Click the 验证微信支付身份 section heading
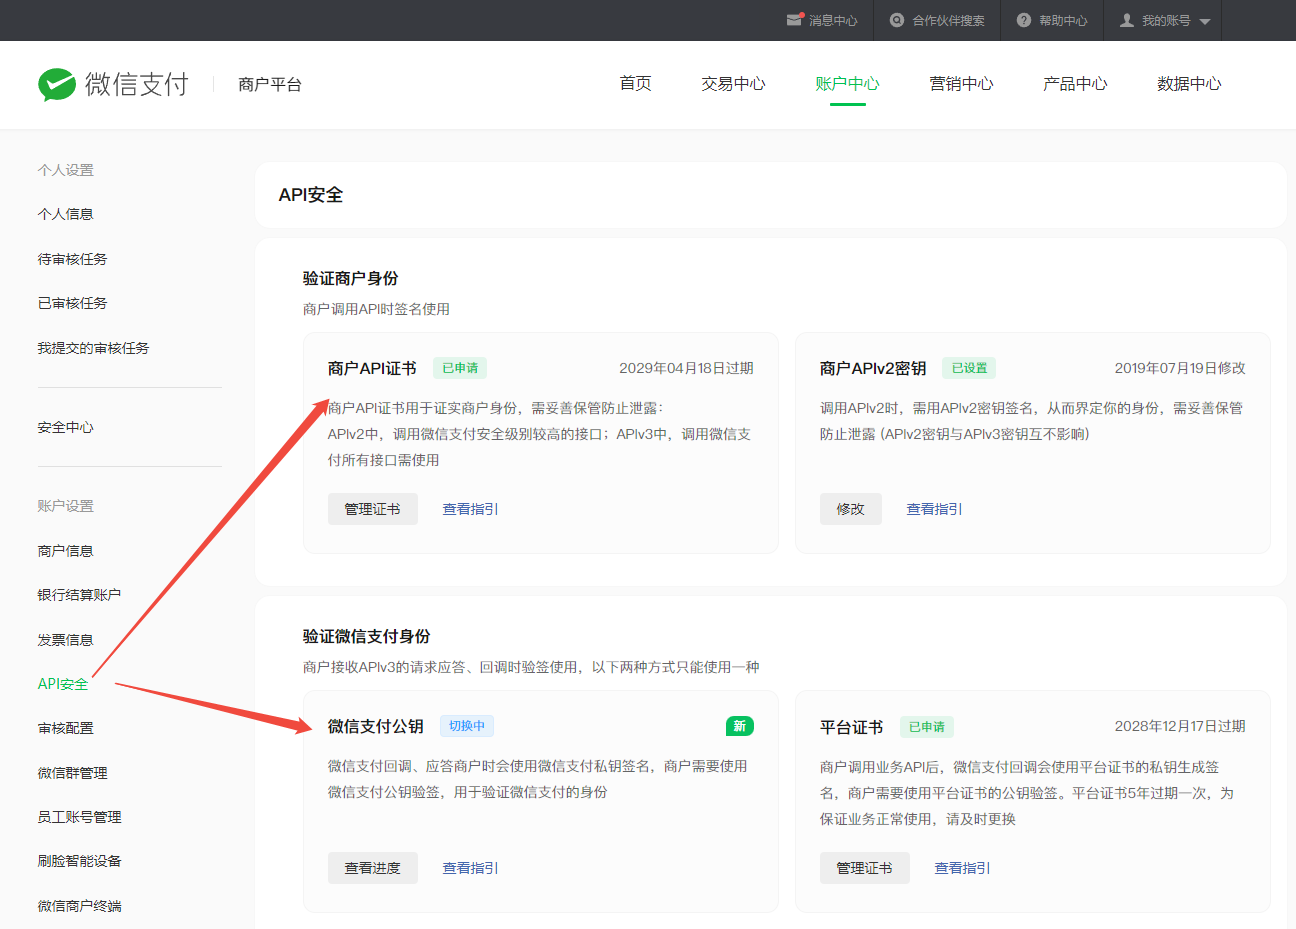Image resolution: width=1296 pixels, height=929 pixels. (x=367, y=636)
